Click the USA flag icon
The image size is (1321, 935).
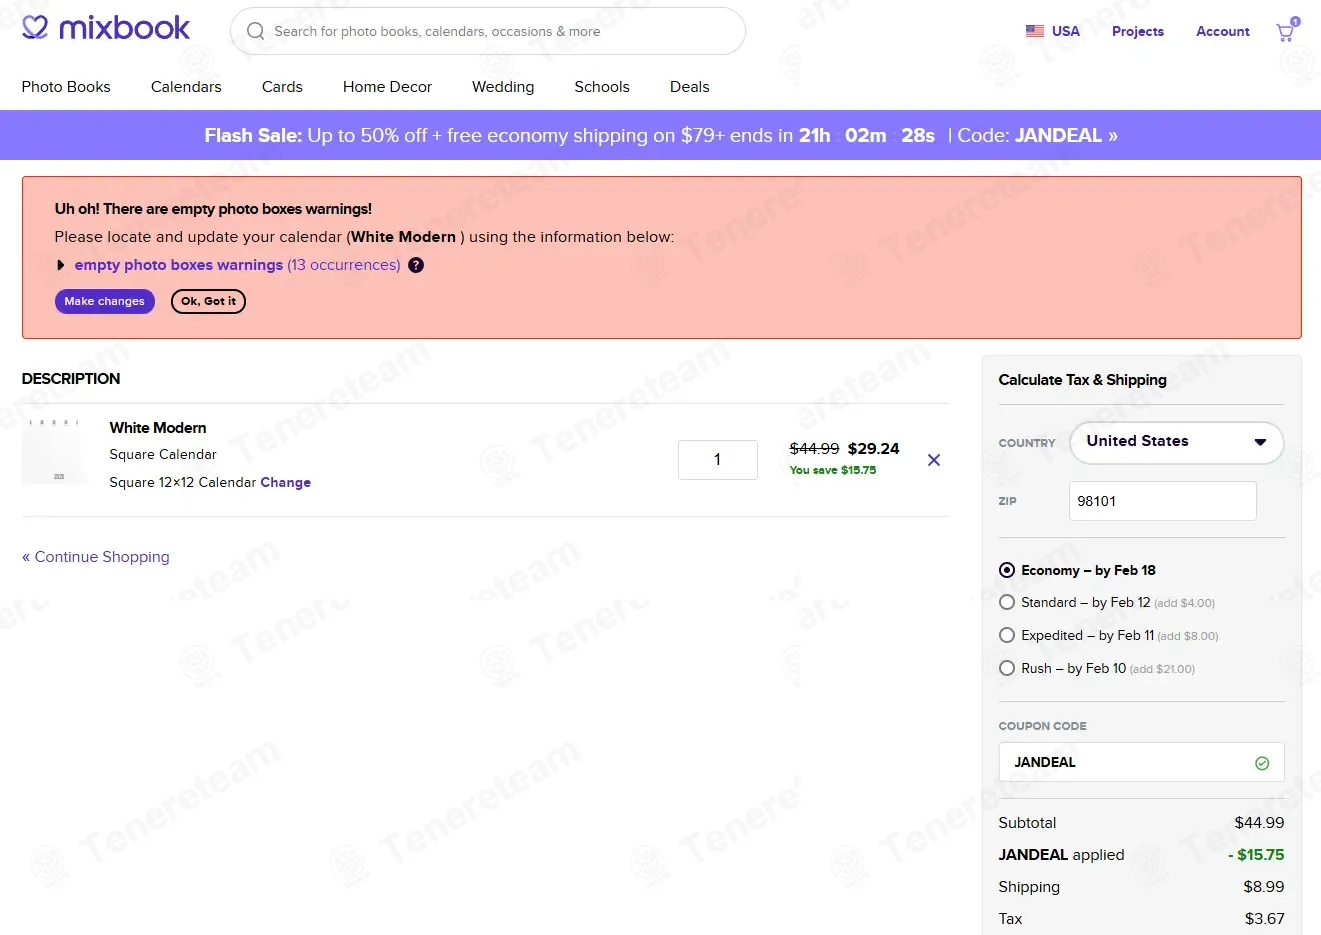[x=1035, y=31]
